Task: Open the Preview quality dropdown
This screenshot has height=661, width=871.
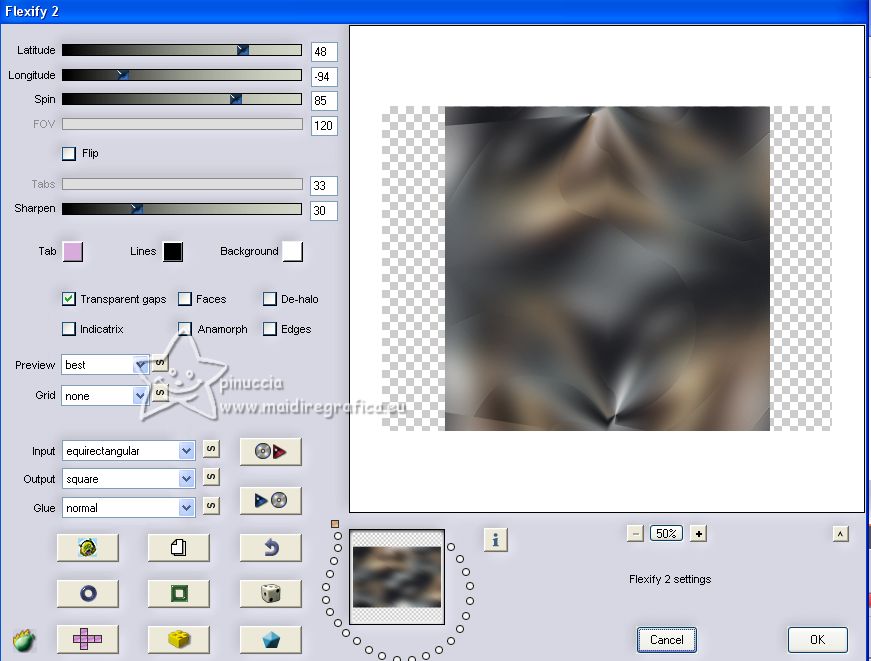Action: tap(105, 365)
